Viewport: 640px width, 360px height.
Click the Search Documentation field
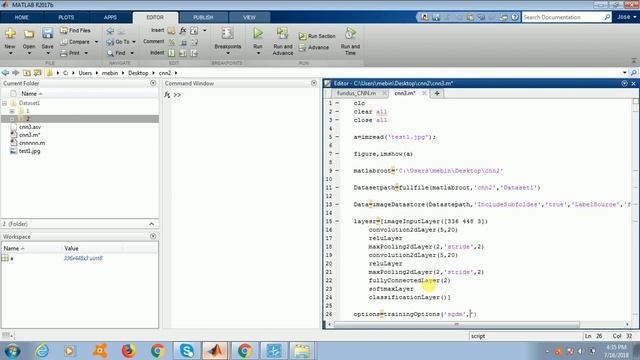pyautogui.click(x=562, y=17)
